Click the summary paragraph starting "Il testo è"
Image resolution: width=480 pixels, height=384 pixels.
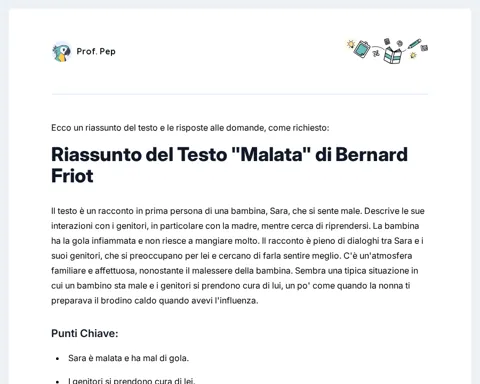[x=238, y=256]
